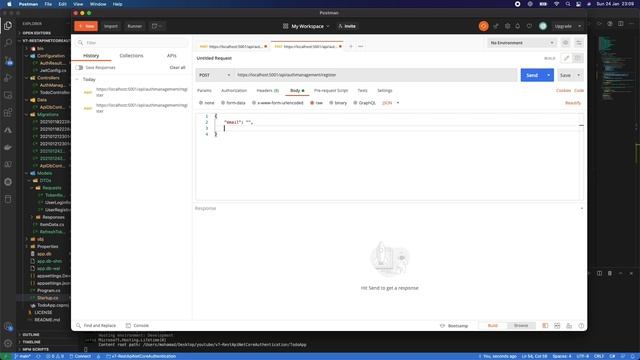Click capture requests satellite icon
Screen dimensions: 640x360
click(496, 26)
